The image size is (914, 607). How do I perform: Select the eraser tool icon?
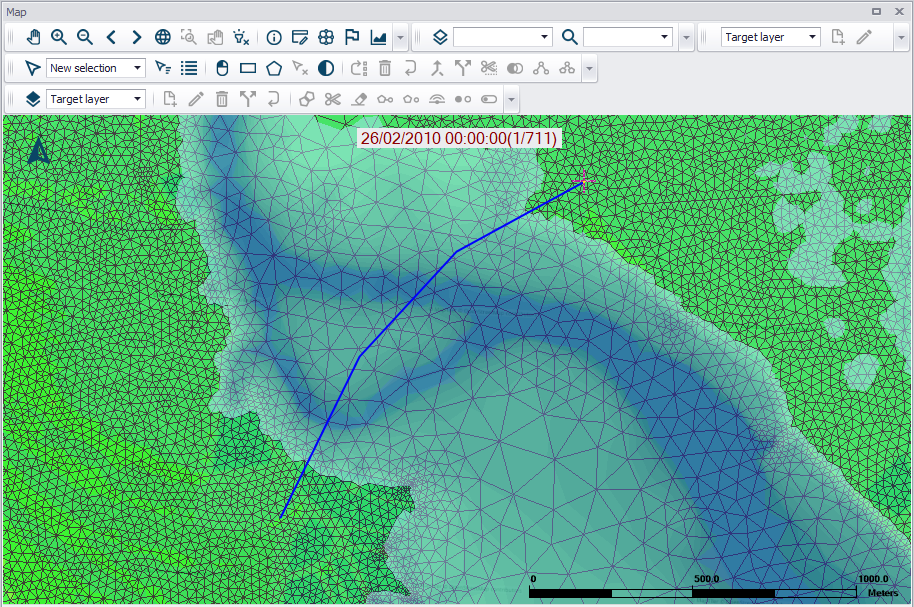[359, 99]
